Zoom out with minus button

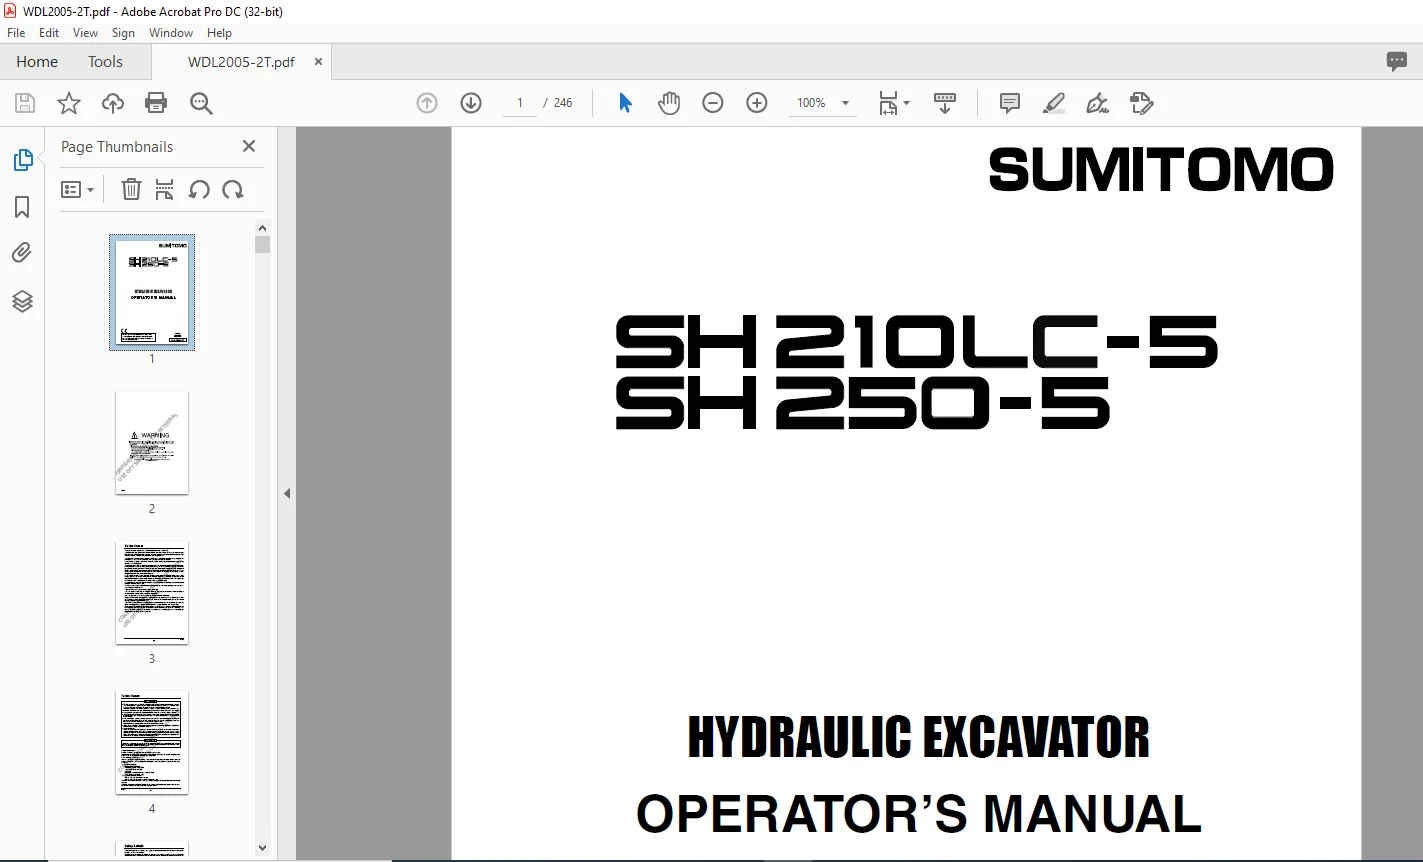(713, 103)
